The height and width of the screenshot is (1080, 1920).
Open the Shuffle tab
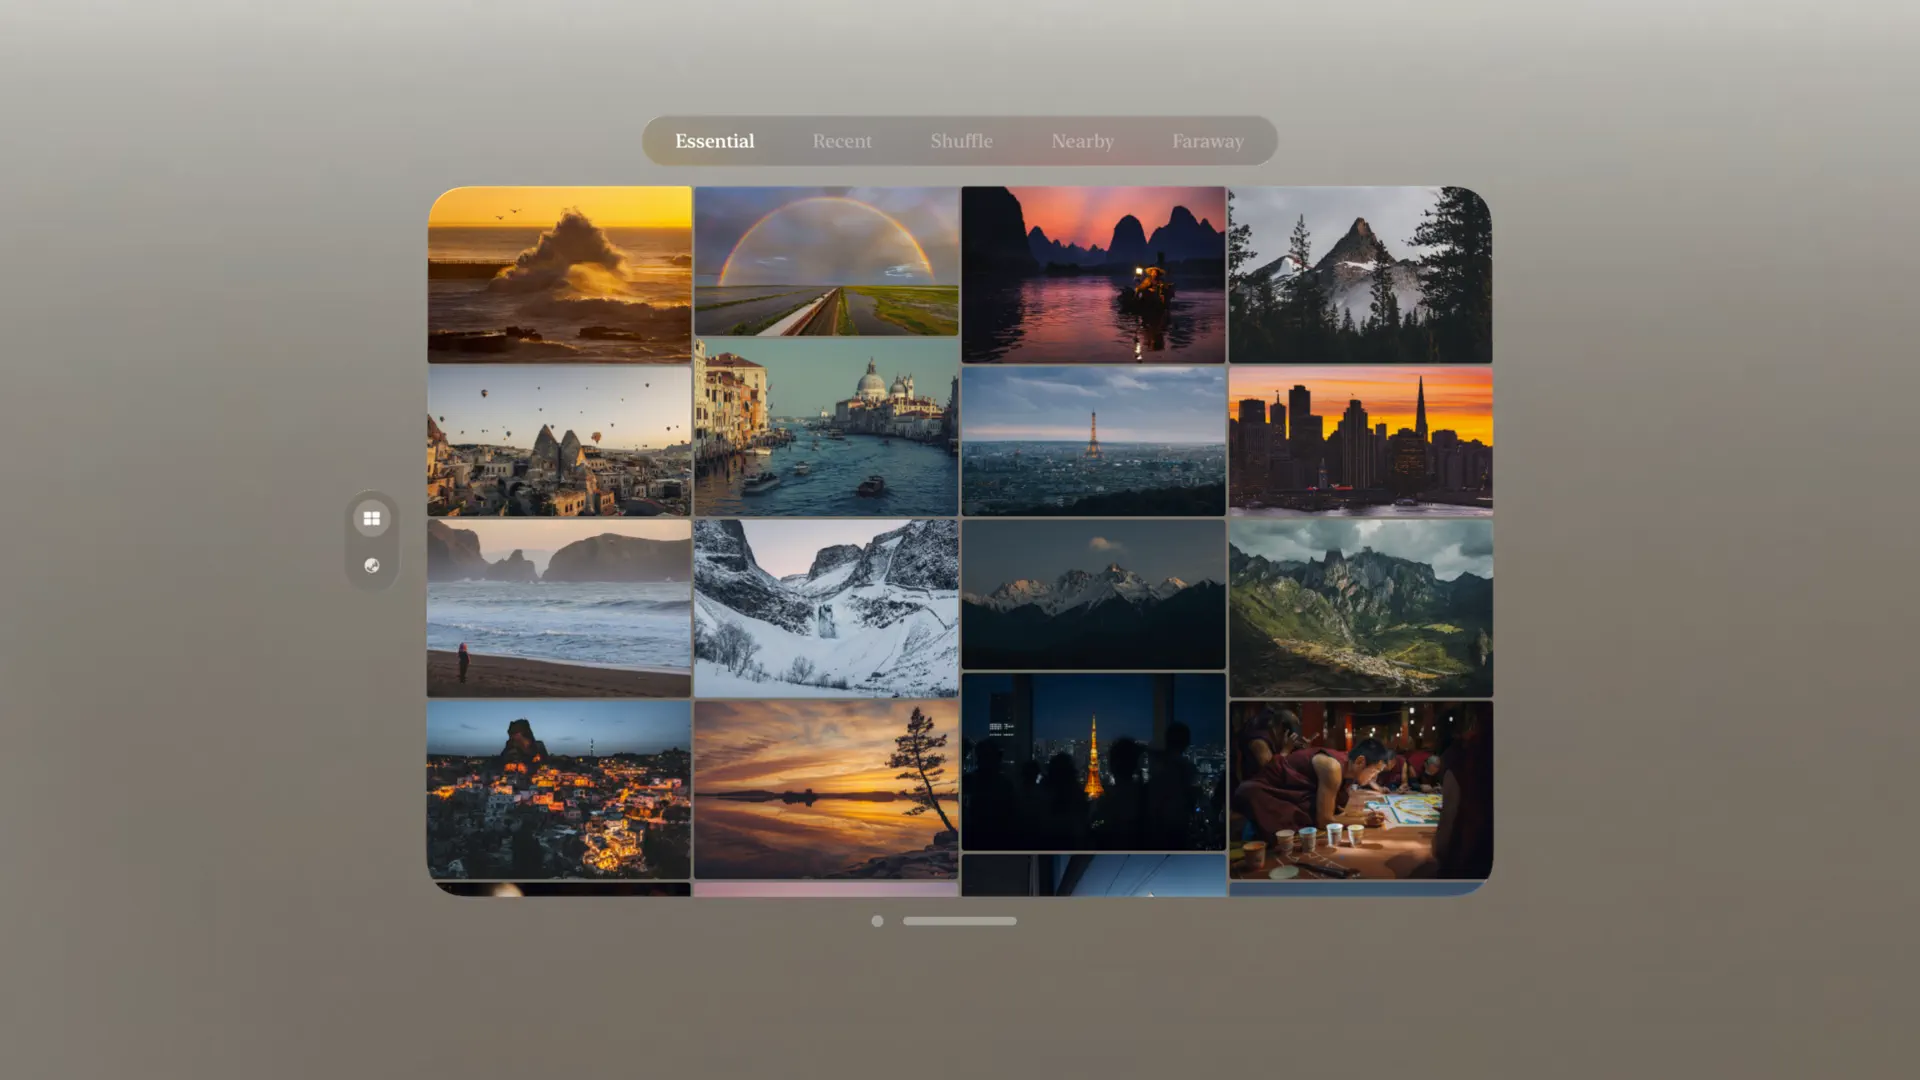tap(961, 141)
